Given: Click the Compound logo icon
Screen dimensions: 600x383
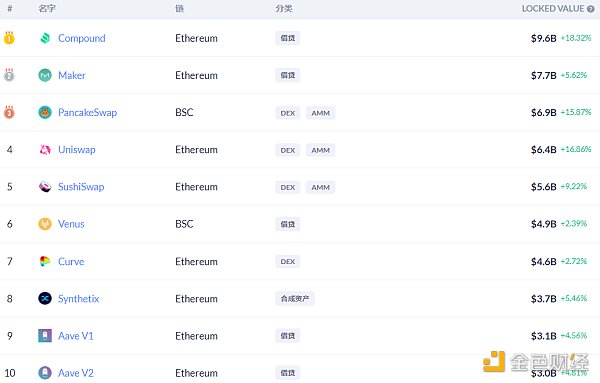Looking at the screenshot, I should point(45,38).
